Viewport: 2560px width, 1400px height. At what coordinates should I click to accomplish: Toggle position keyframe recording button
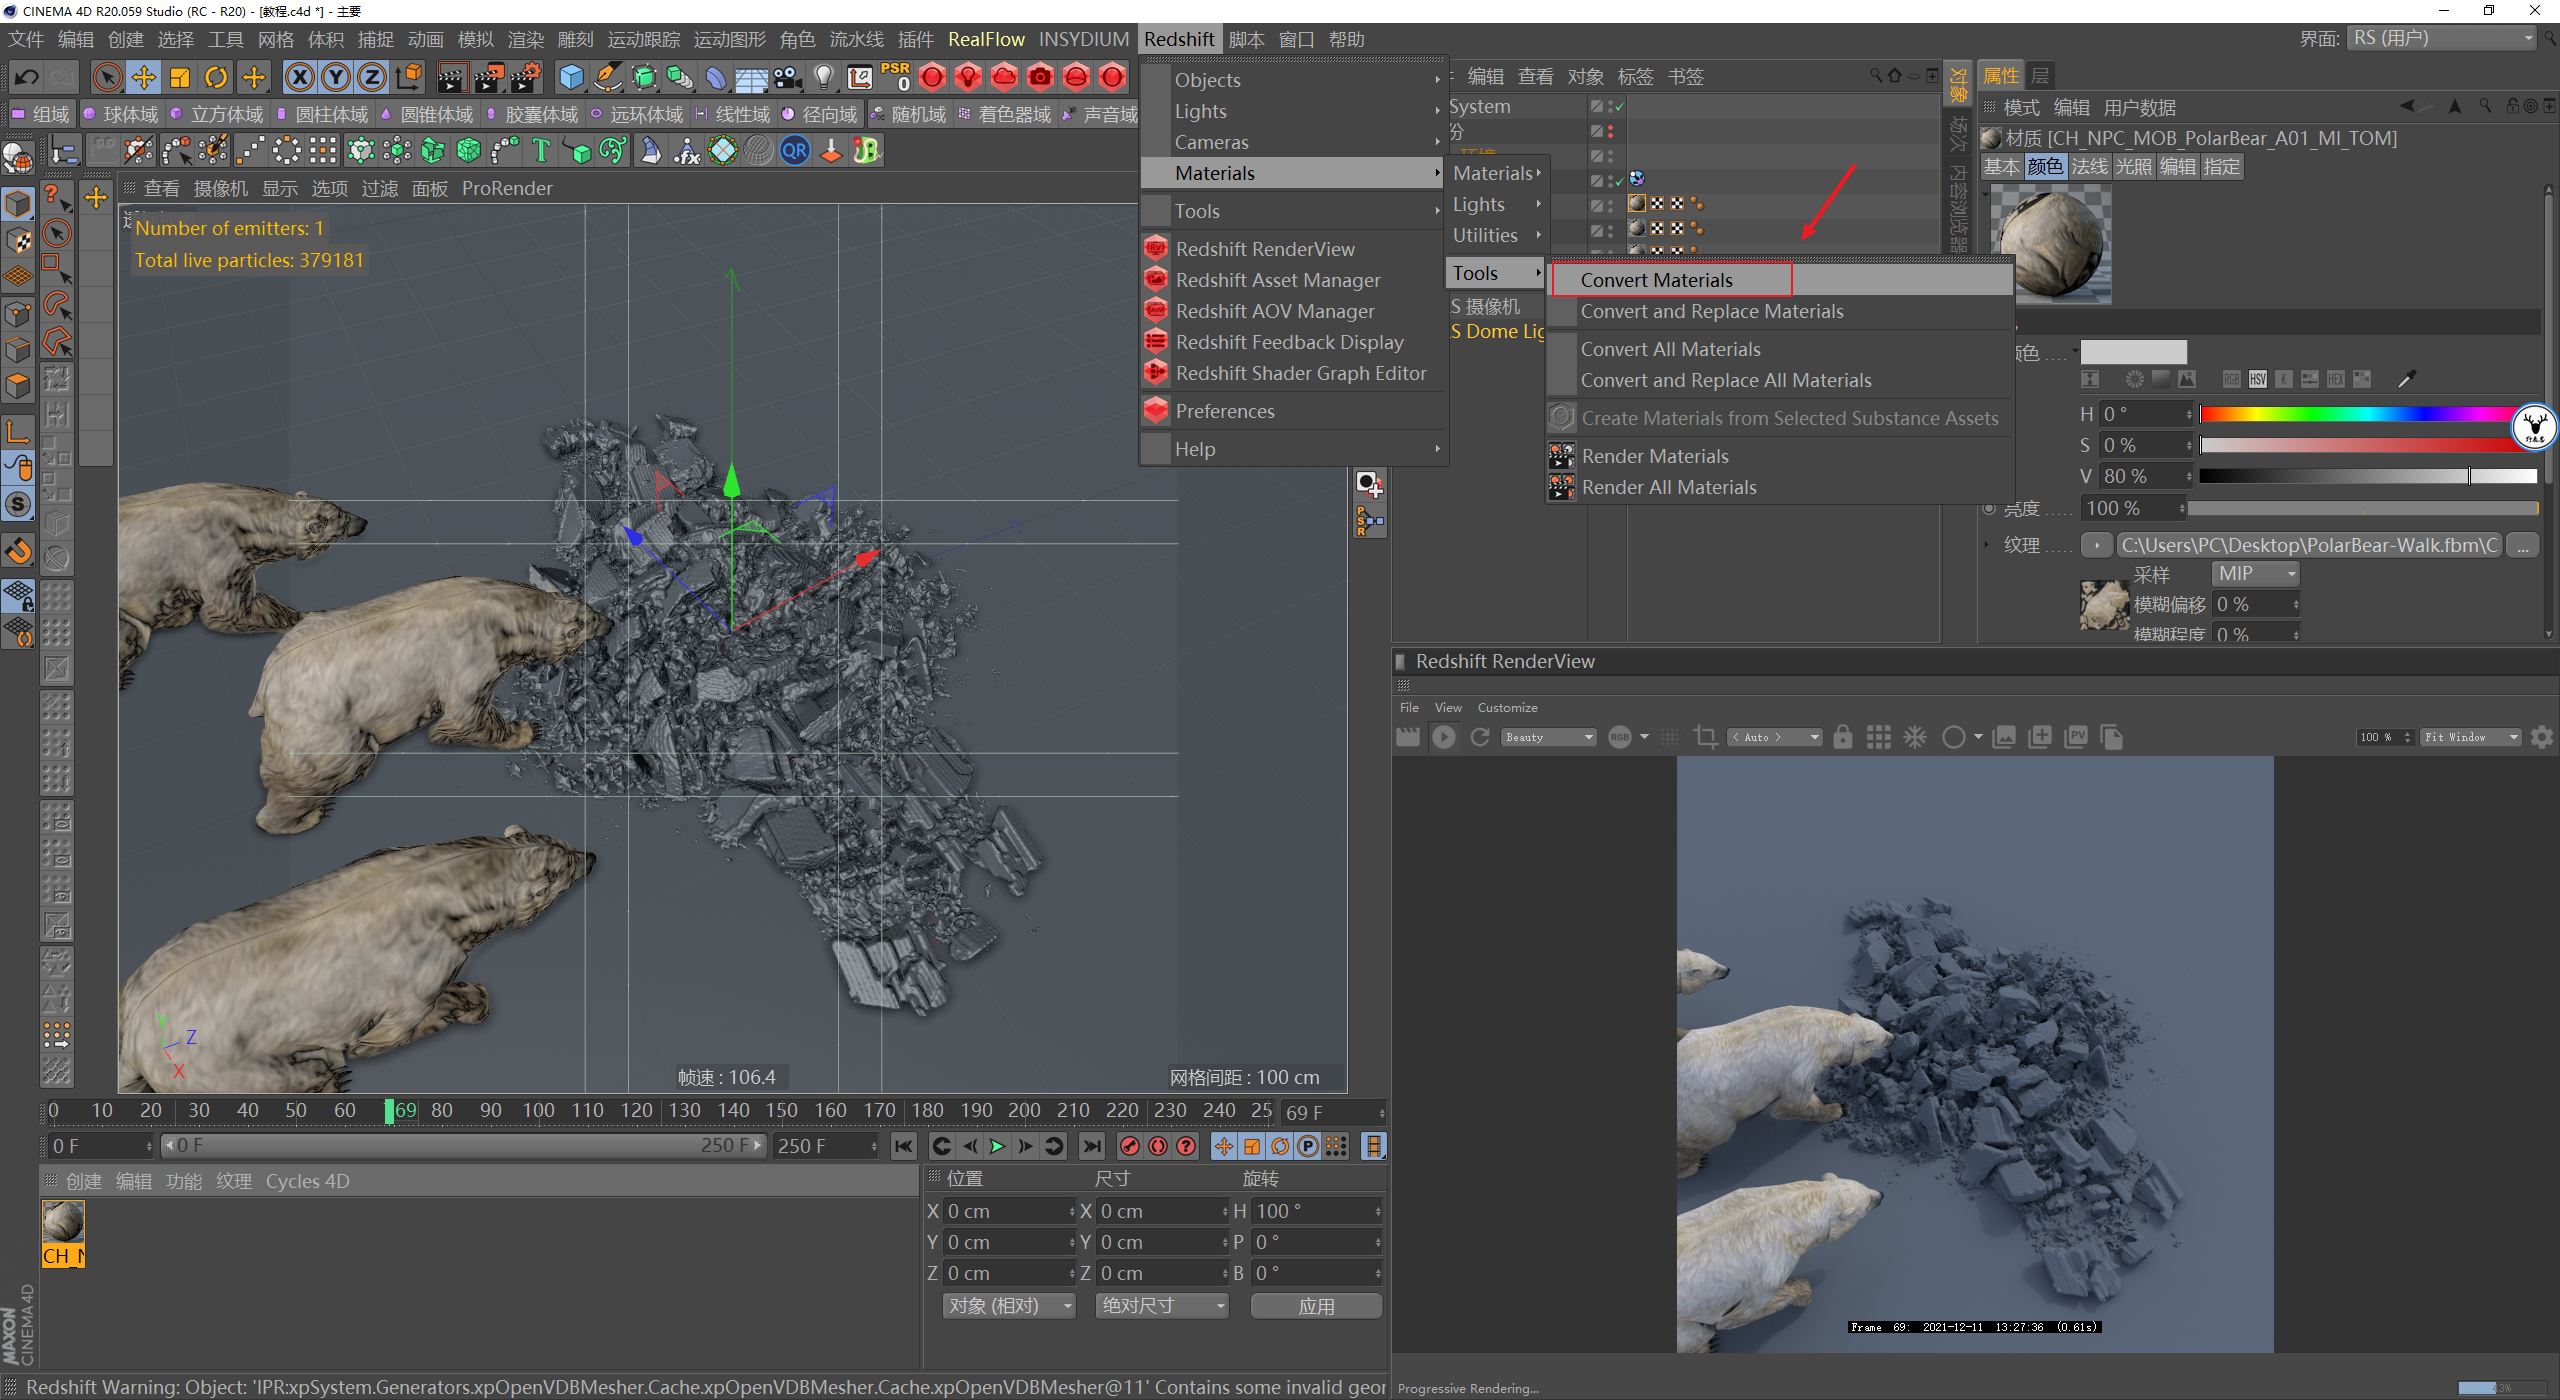click(x=1223, y=1146)
